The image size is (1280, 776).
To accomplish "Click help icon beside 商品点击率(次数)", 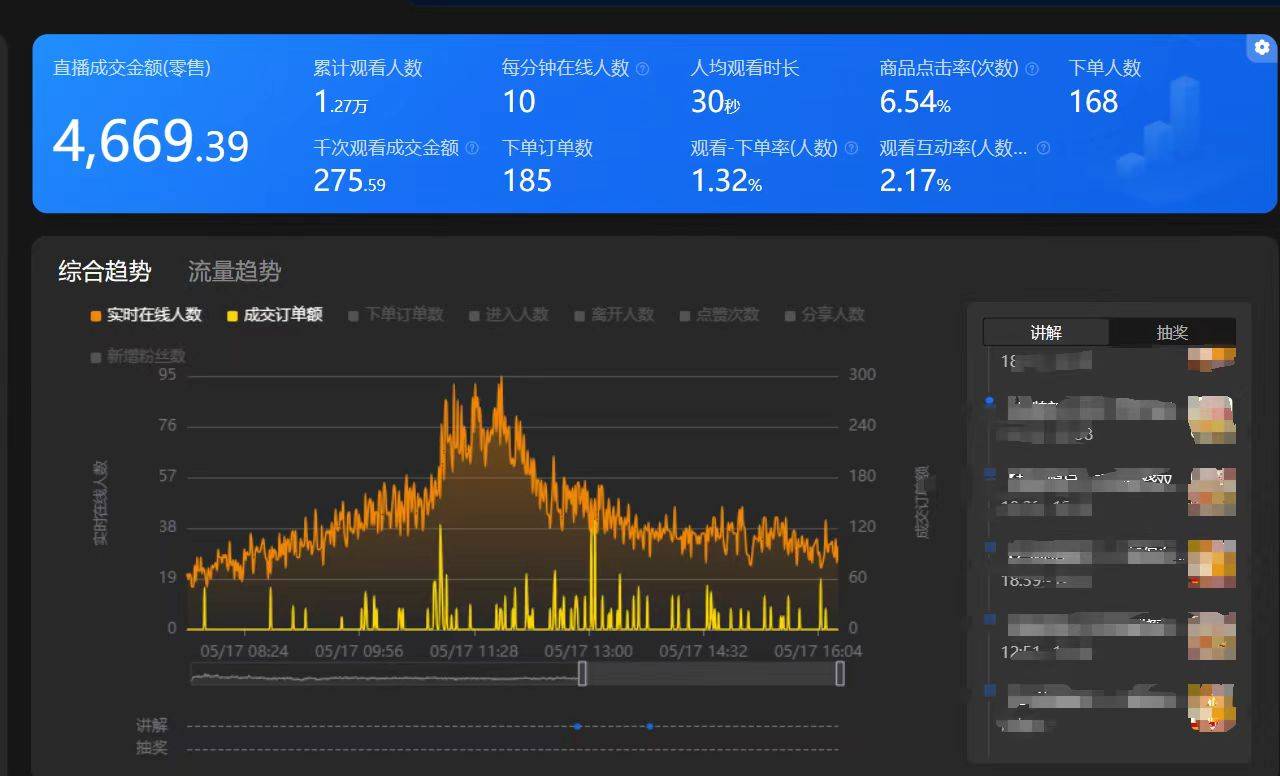I will click(x=1032, y=69).
